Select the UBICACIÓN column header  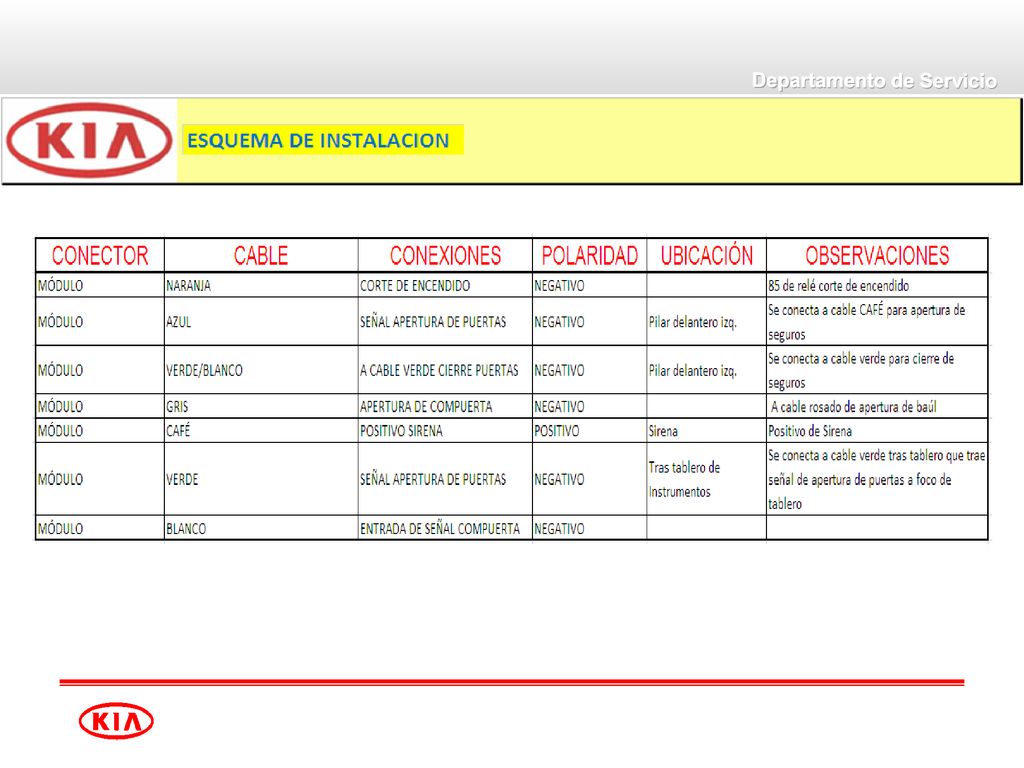tap(707, 255)
